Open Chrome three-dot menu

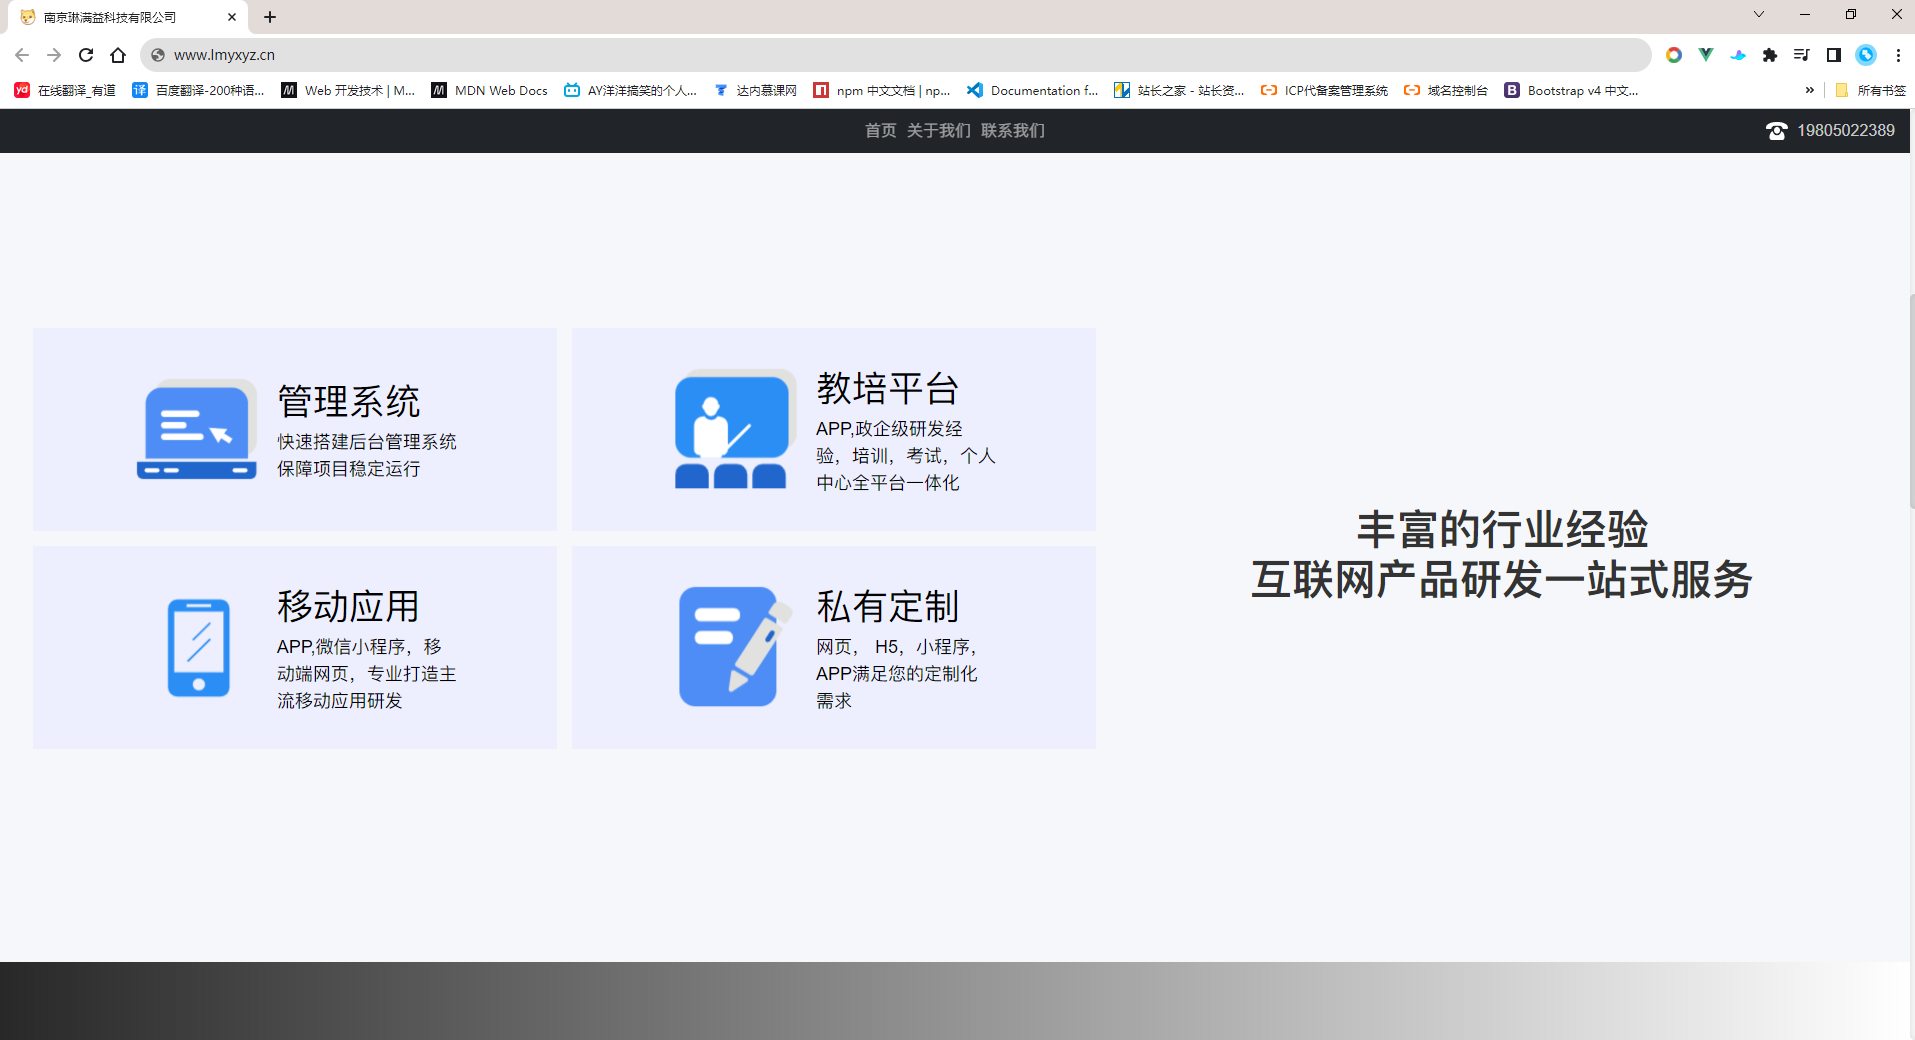tap(1898, 55)
